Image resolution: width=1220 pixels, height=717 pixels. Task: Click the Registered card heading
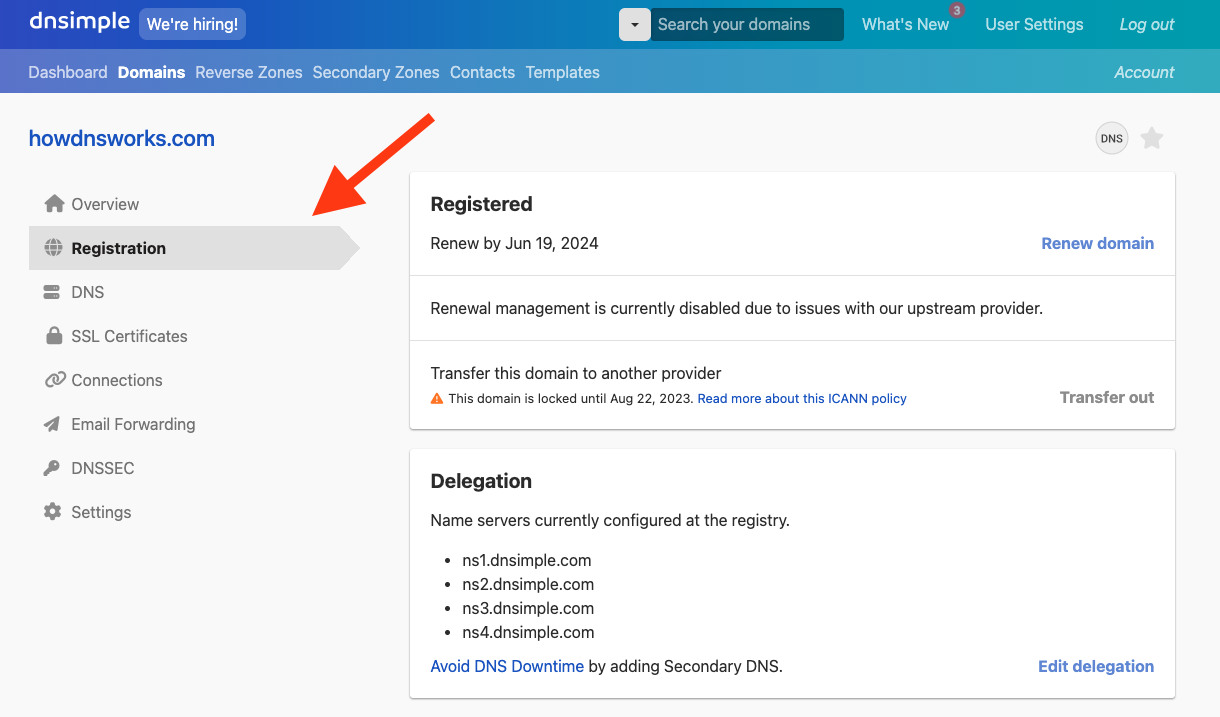(x=481, y=204)
